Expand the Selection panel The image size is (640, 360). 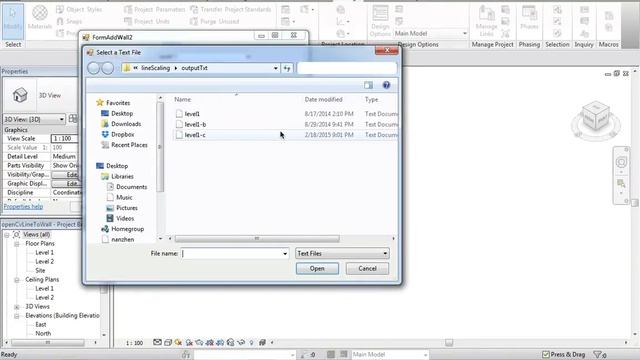click(x=557, y=44)
